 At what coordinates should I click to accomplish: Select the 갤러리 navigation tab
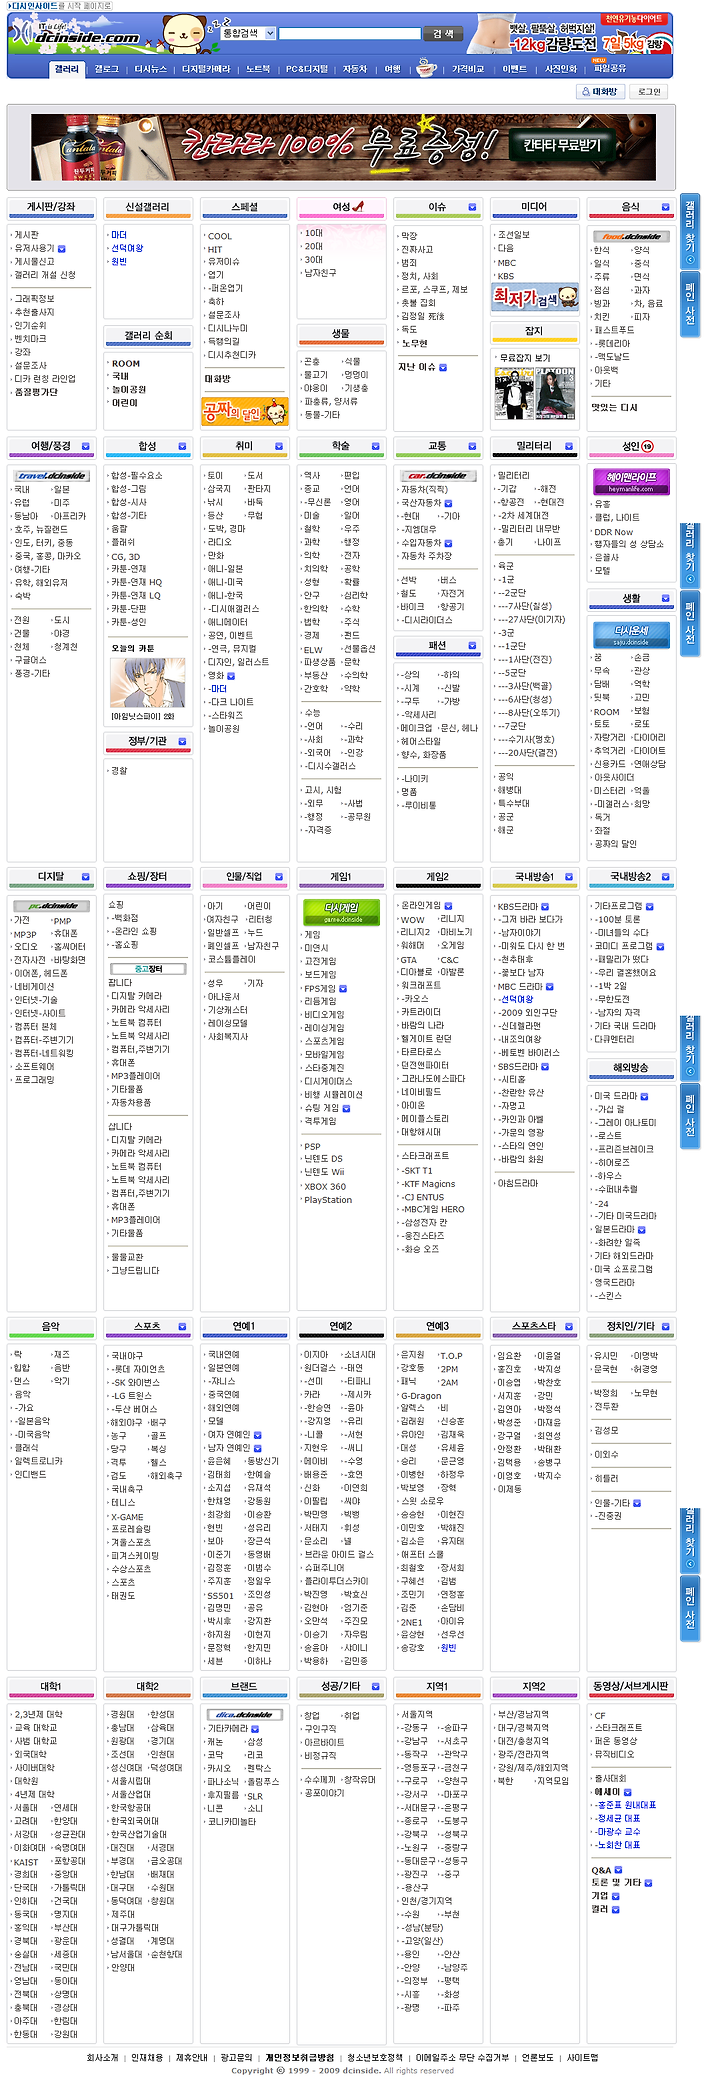(66, 69)
